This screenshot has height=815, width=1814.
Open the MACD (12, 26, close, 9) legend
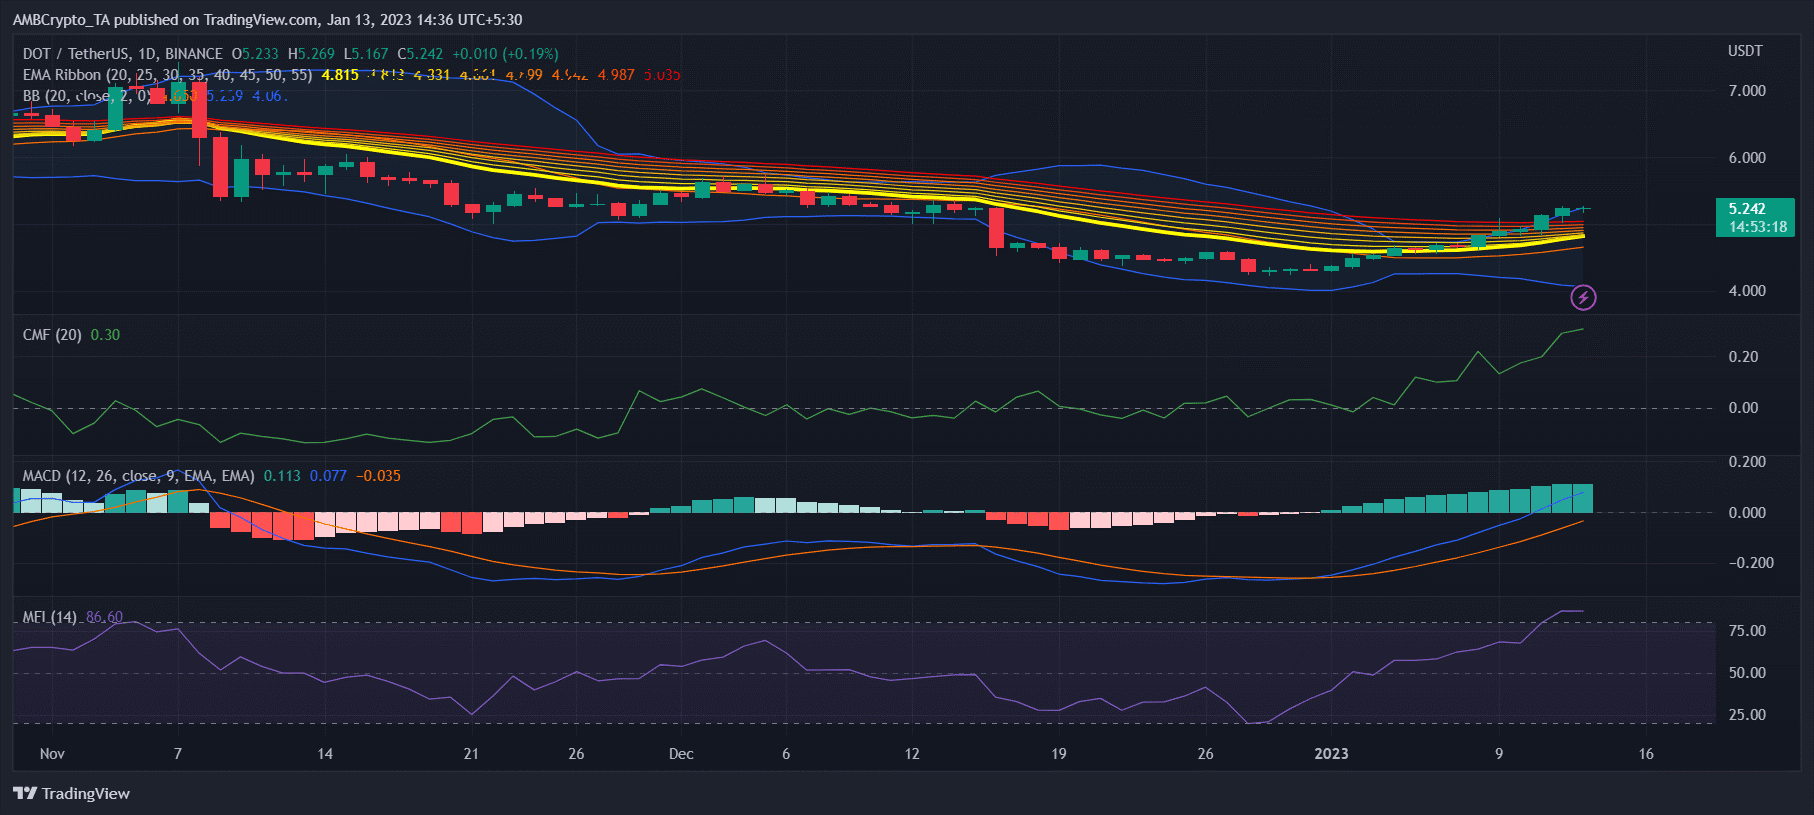pos(138,476)
